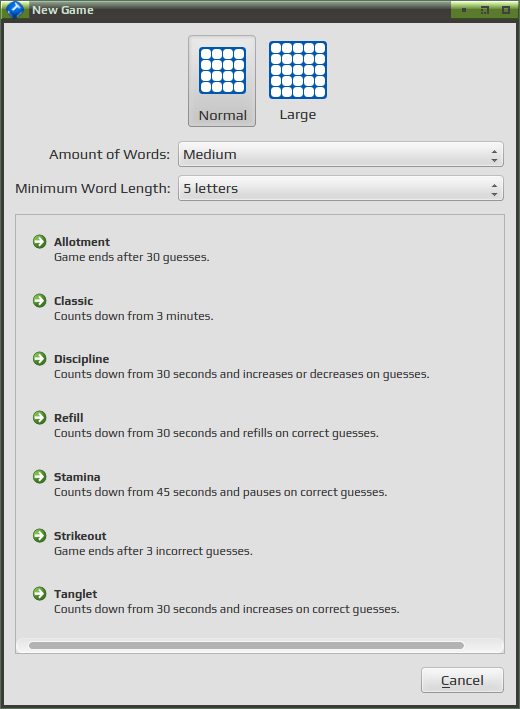Click the green arrow next to Stamina
Screen dimensions: 520x709
(x=40, y=477)
